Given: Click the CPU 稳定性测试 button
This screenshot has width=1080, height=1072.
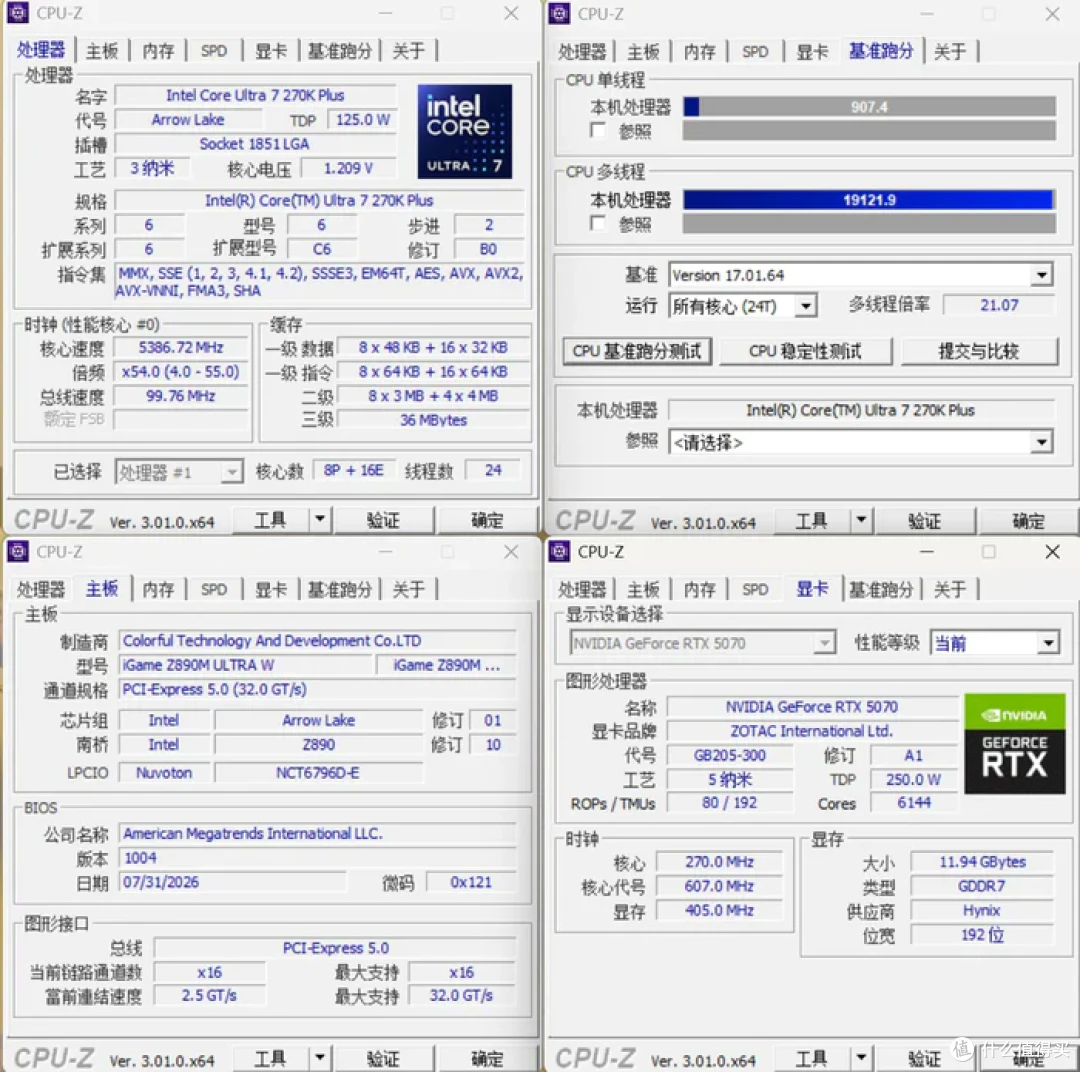Looking at the screenshot, I should pos(805,351).
